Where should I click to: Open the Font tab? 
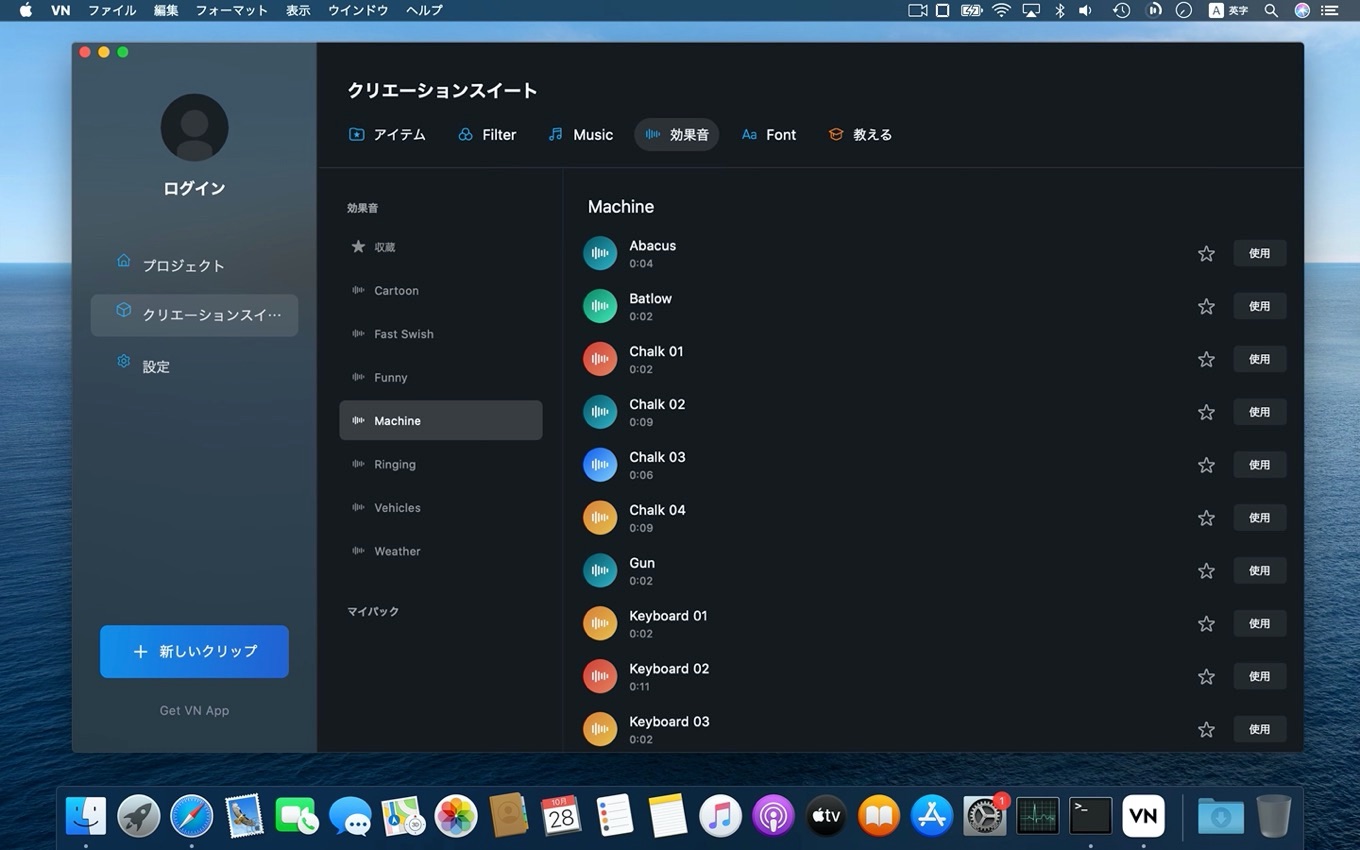pyautogui.click(x=769, y=134)
